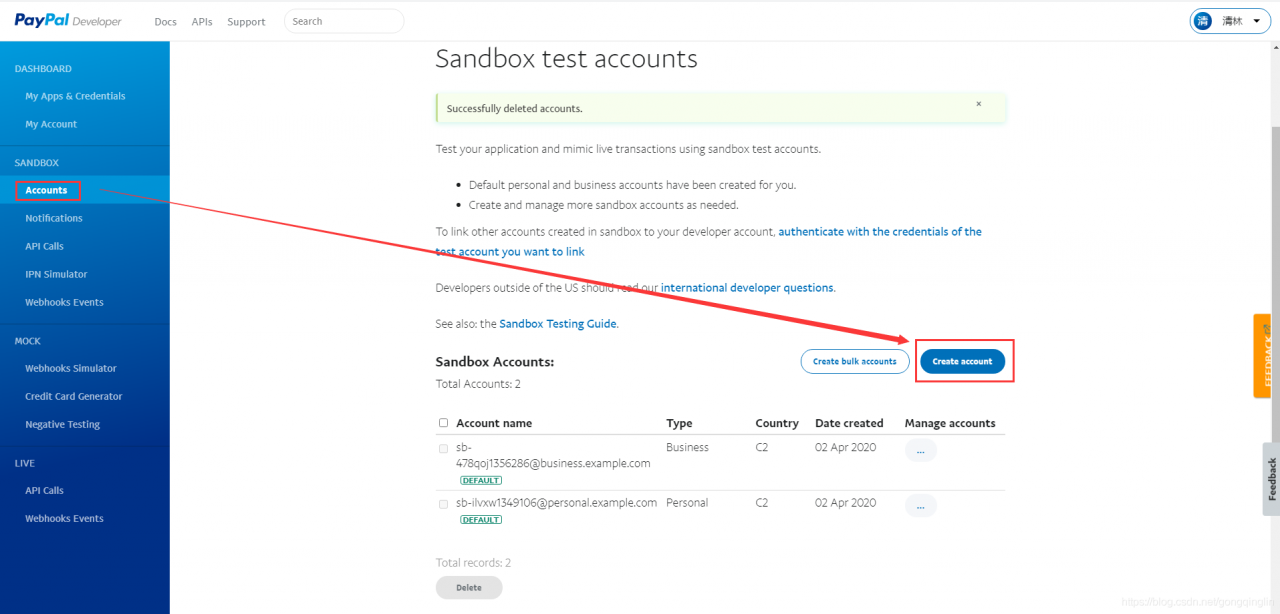The width and height of the screenshot is (1280, 614).
Task: Open the user avatar icon in header
Action: pos(1203,21)
